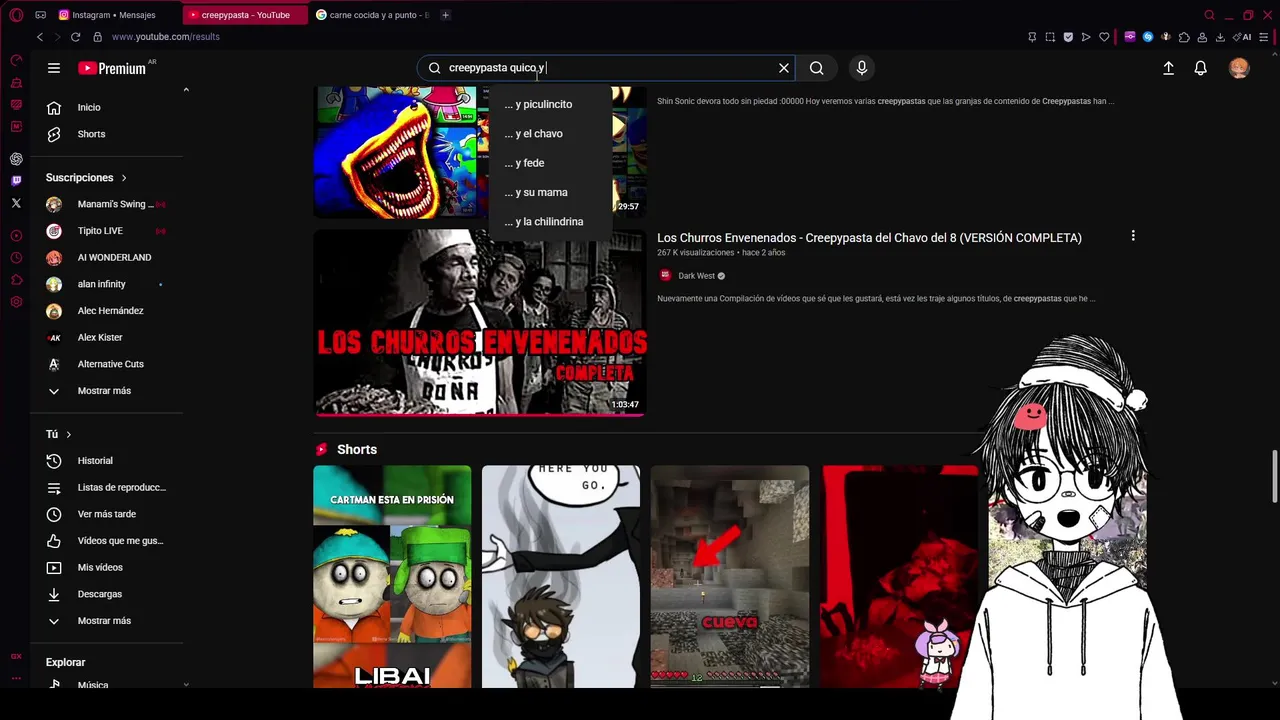1280x720 pixels.
Task: Go back to the previous page
Action: 40,37
